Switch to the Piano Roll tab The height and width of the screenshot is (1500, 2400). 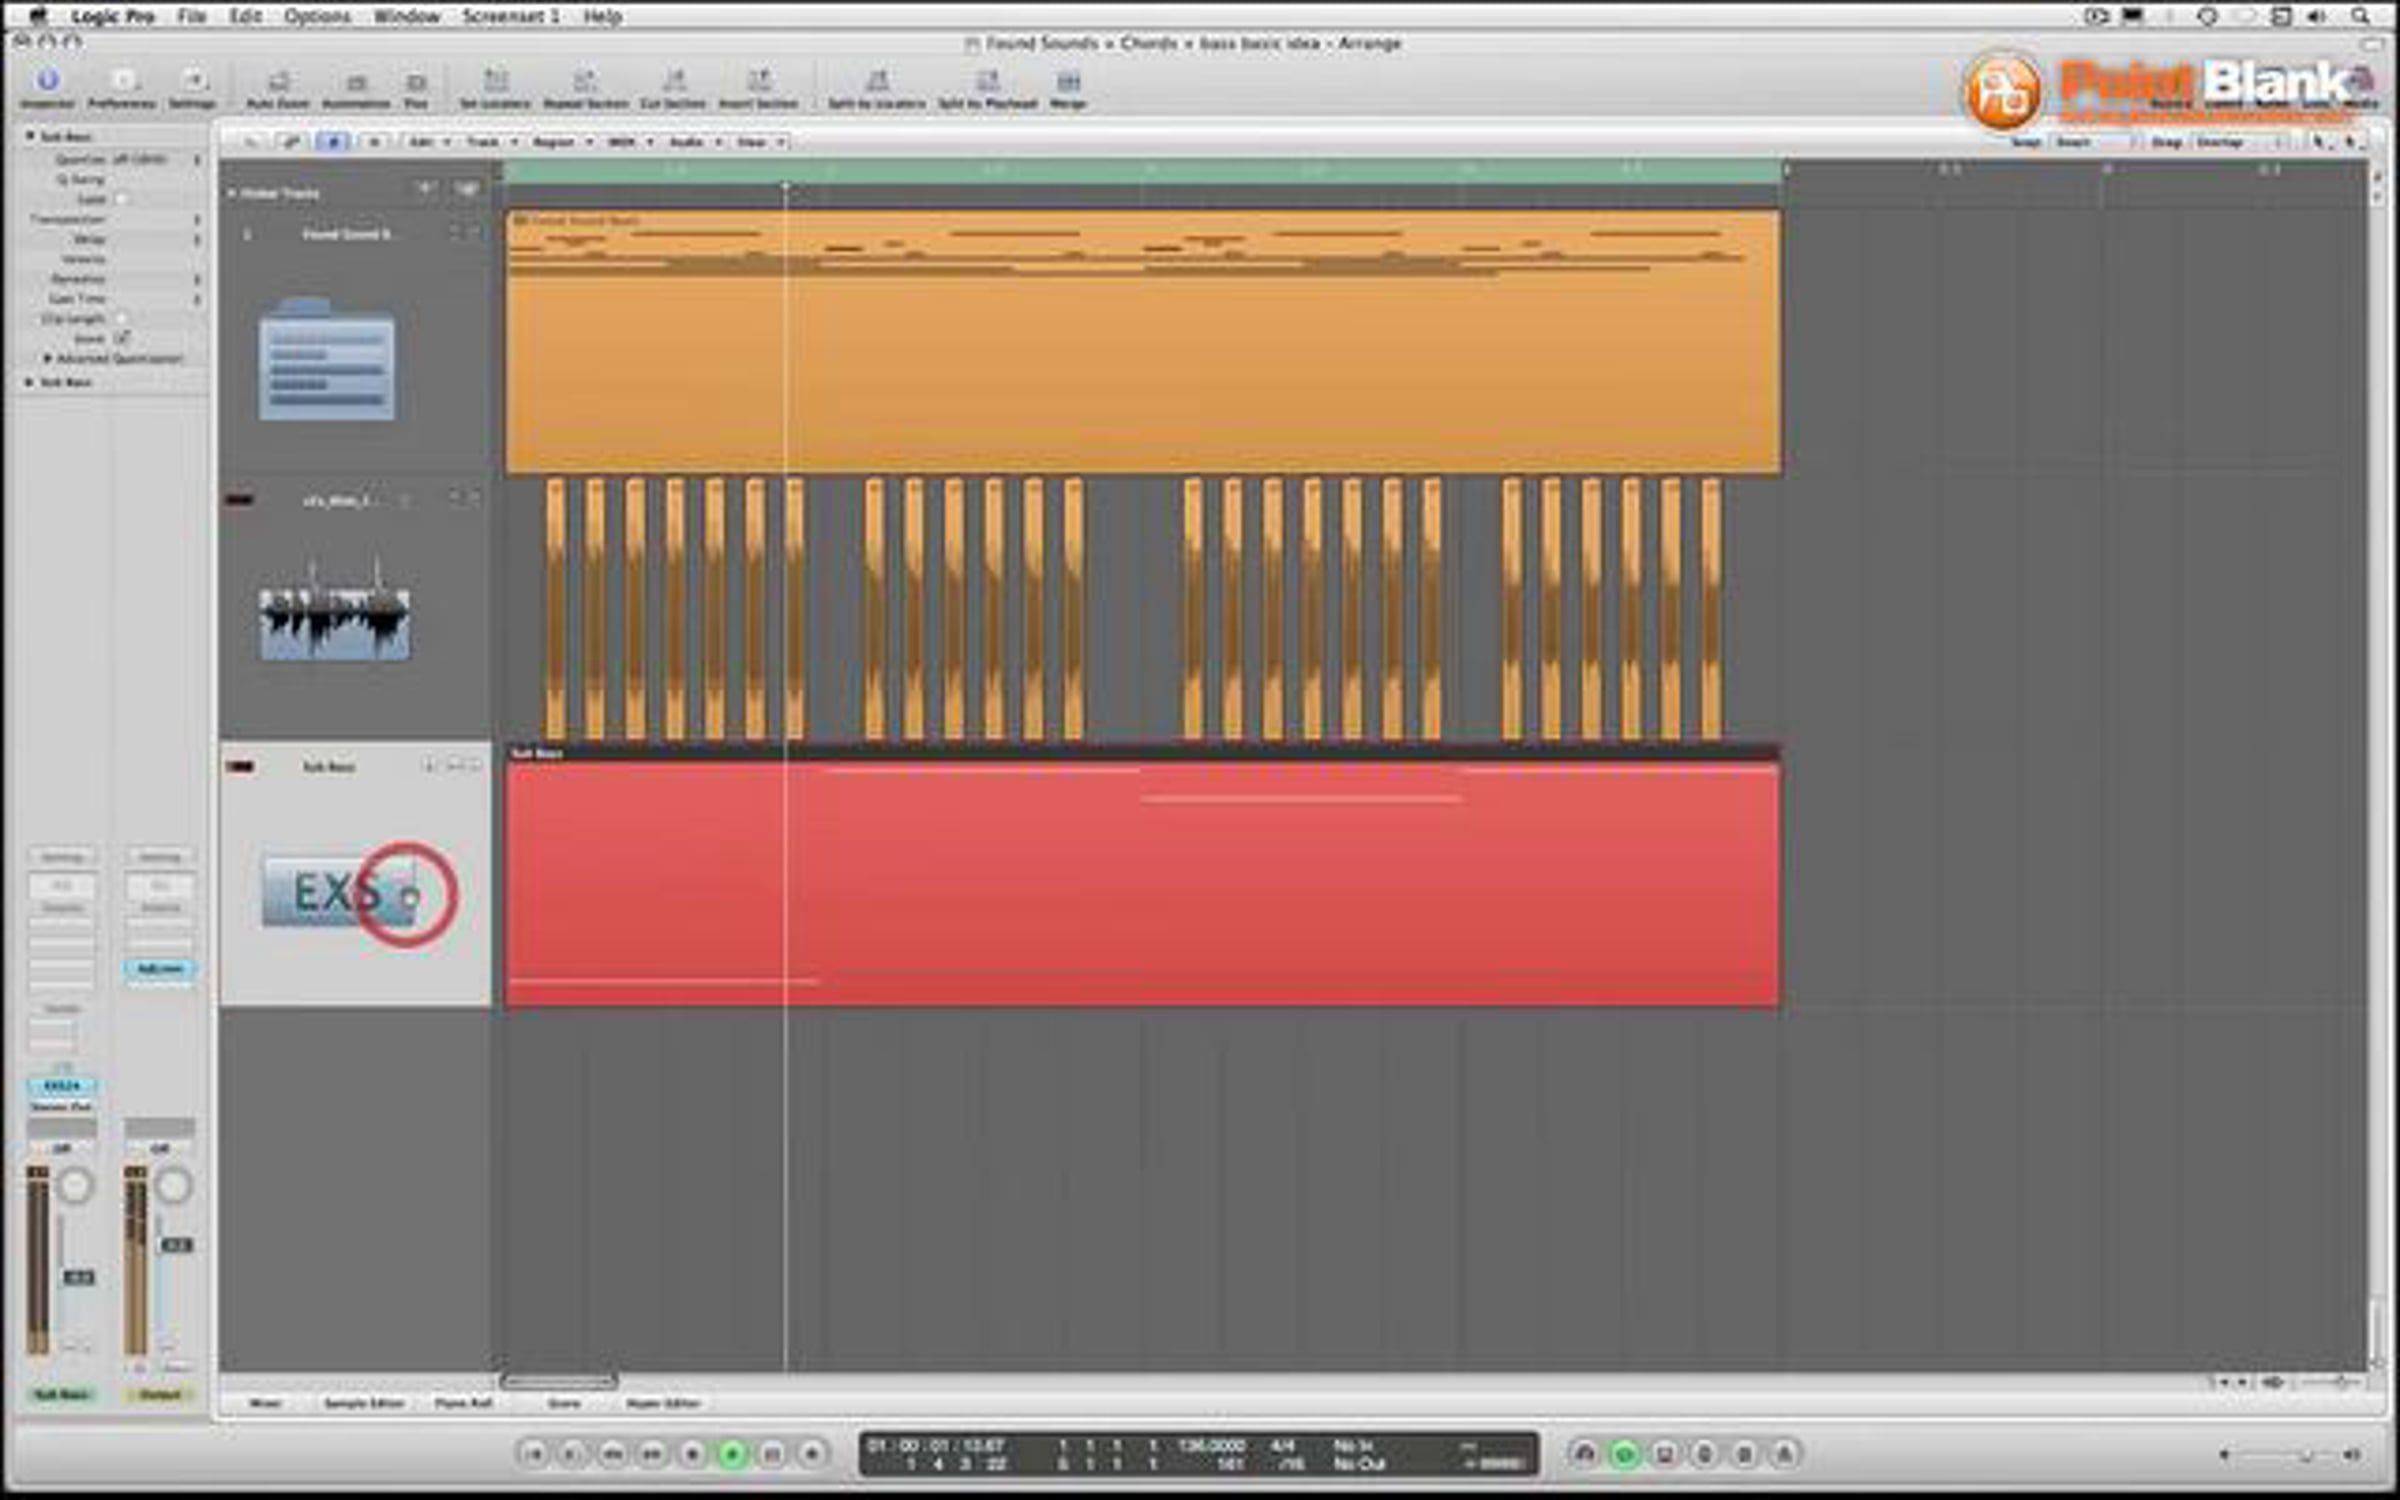coord(463,1404)
